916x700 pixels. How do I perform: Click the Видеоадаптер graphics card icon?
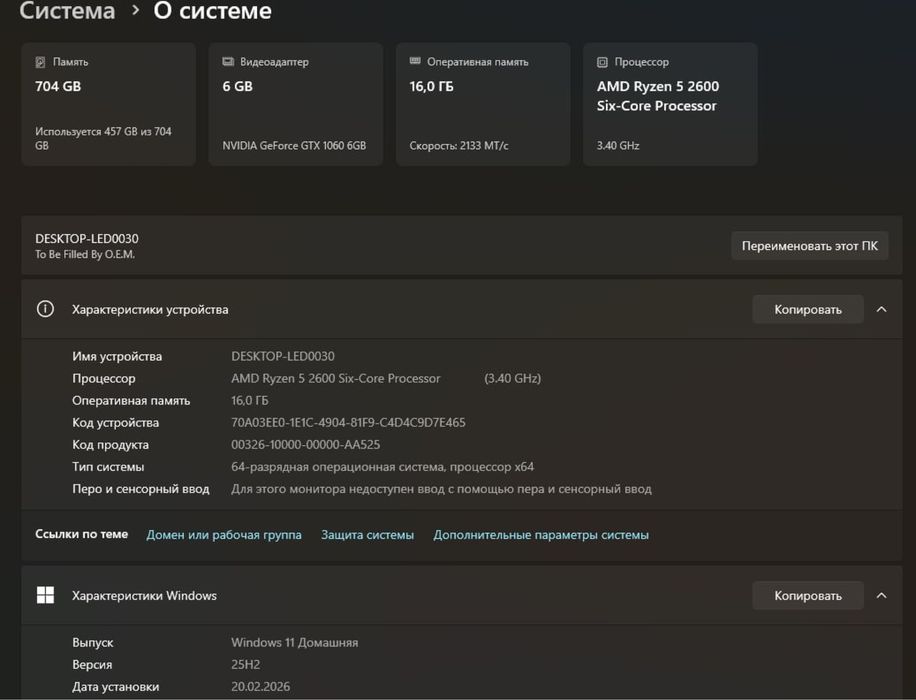[x=228, y=61]
